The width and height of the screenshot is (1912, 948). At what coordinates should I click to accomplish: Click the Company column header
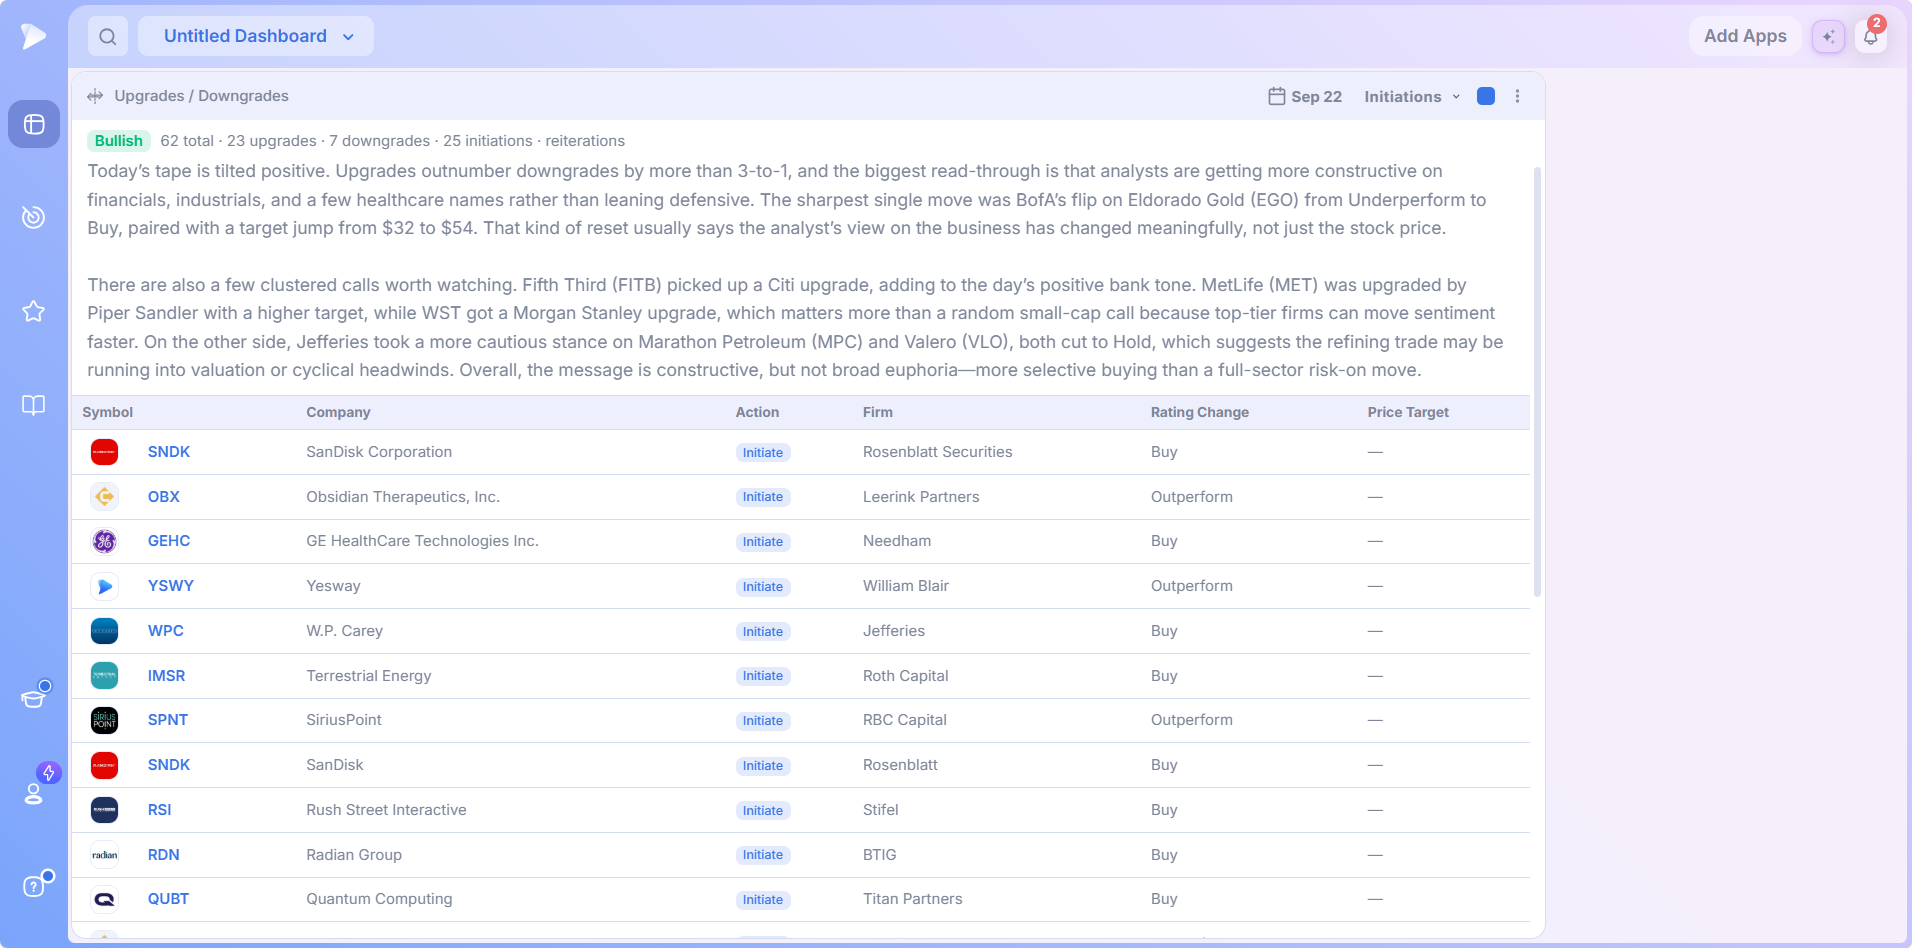tap(338, 412)
